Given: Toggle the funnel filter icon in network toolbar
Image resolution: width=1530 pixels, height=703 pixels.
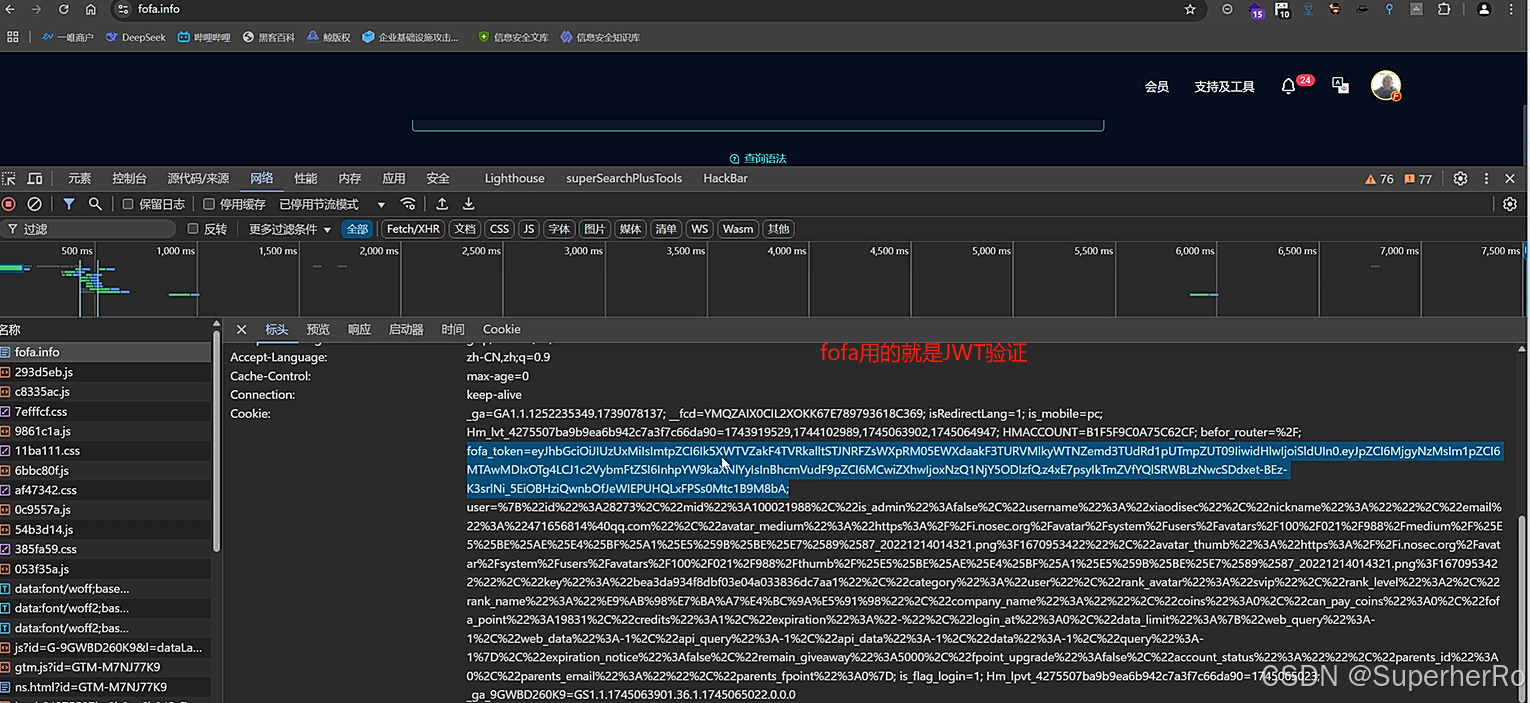Looking at the screenshot, I should 69,204.
